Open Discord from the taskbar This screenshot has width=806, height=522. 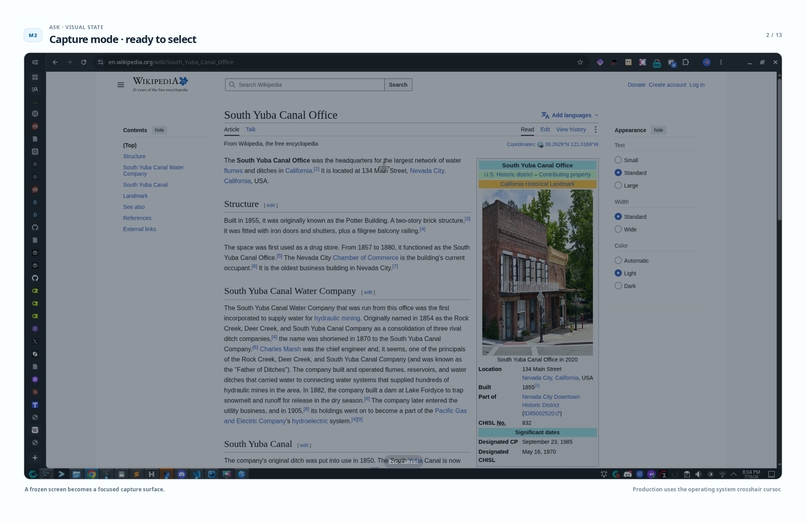[181, 474]
